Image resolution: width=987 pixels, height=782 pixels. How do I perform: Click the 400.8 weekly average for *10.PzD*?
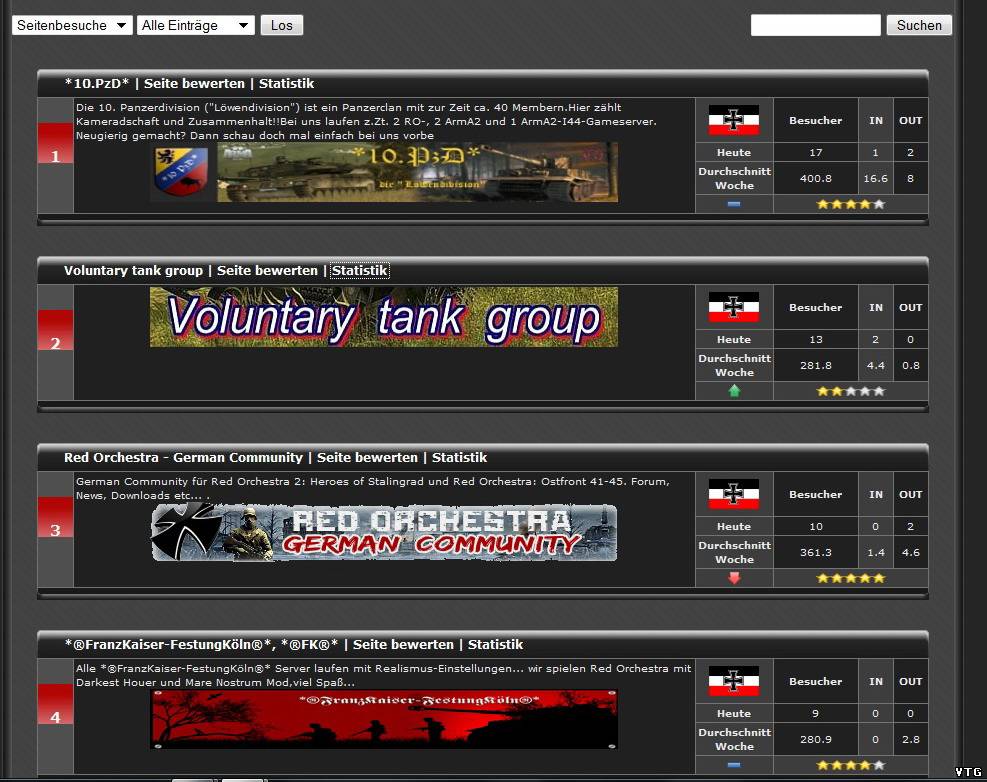click(816, 178)
